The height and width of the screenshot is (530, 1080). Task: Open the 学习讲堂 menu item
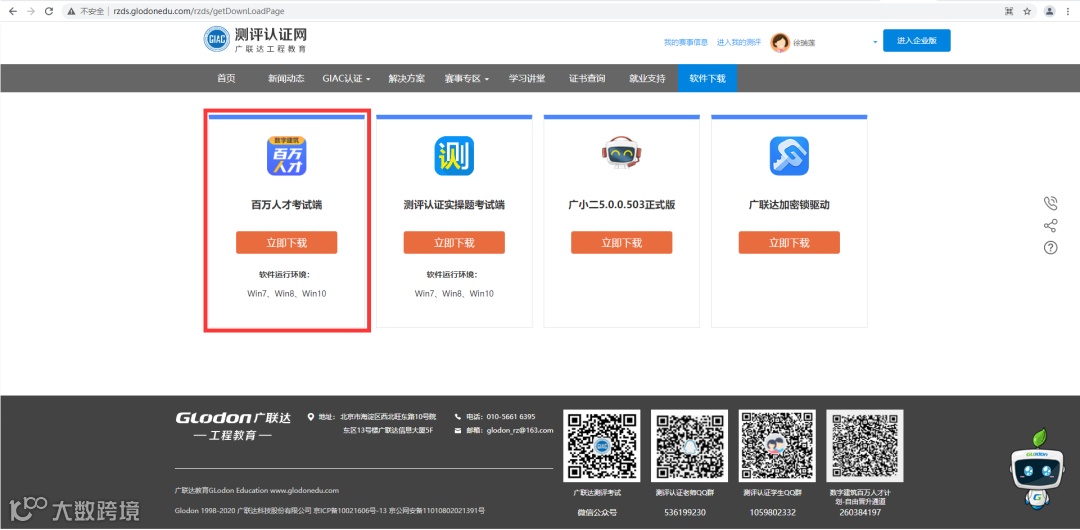527,79
